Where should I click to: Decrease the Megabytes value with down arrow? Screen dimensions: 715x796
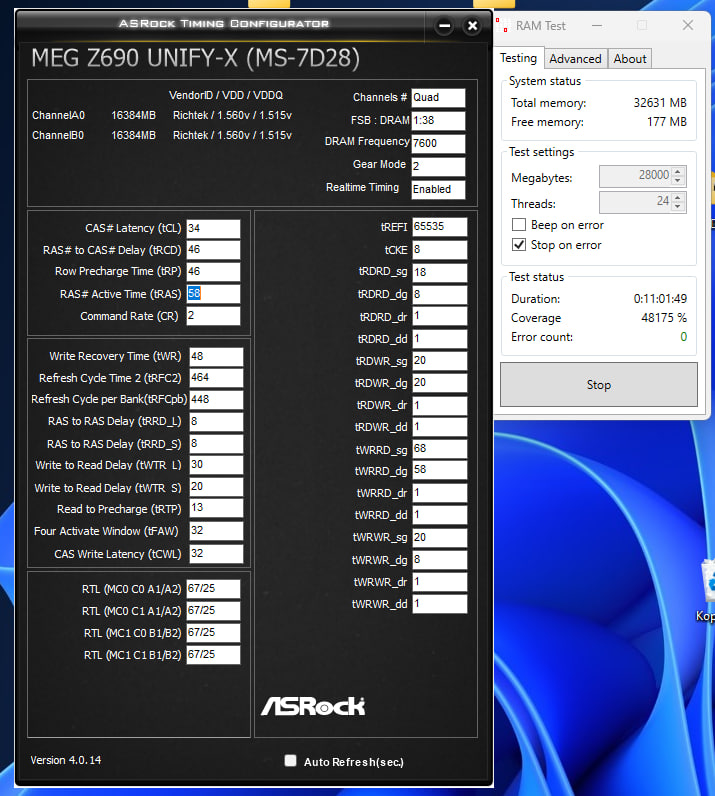pyautogui.click(x=678, y=180)
